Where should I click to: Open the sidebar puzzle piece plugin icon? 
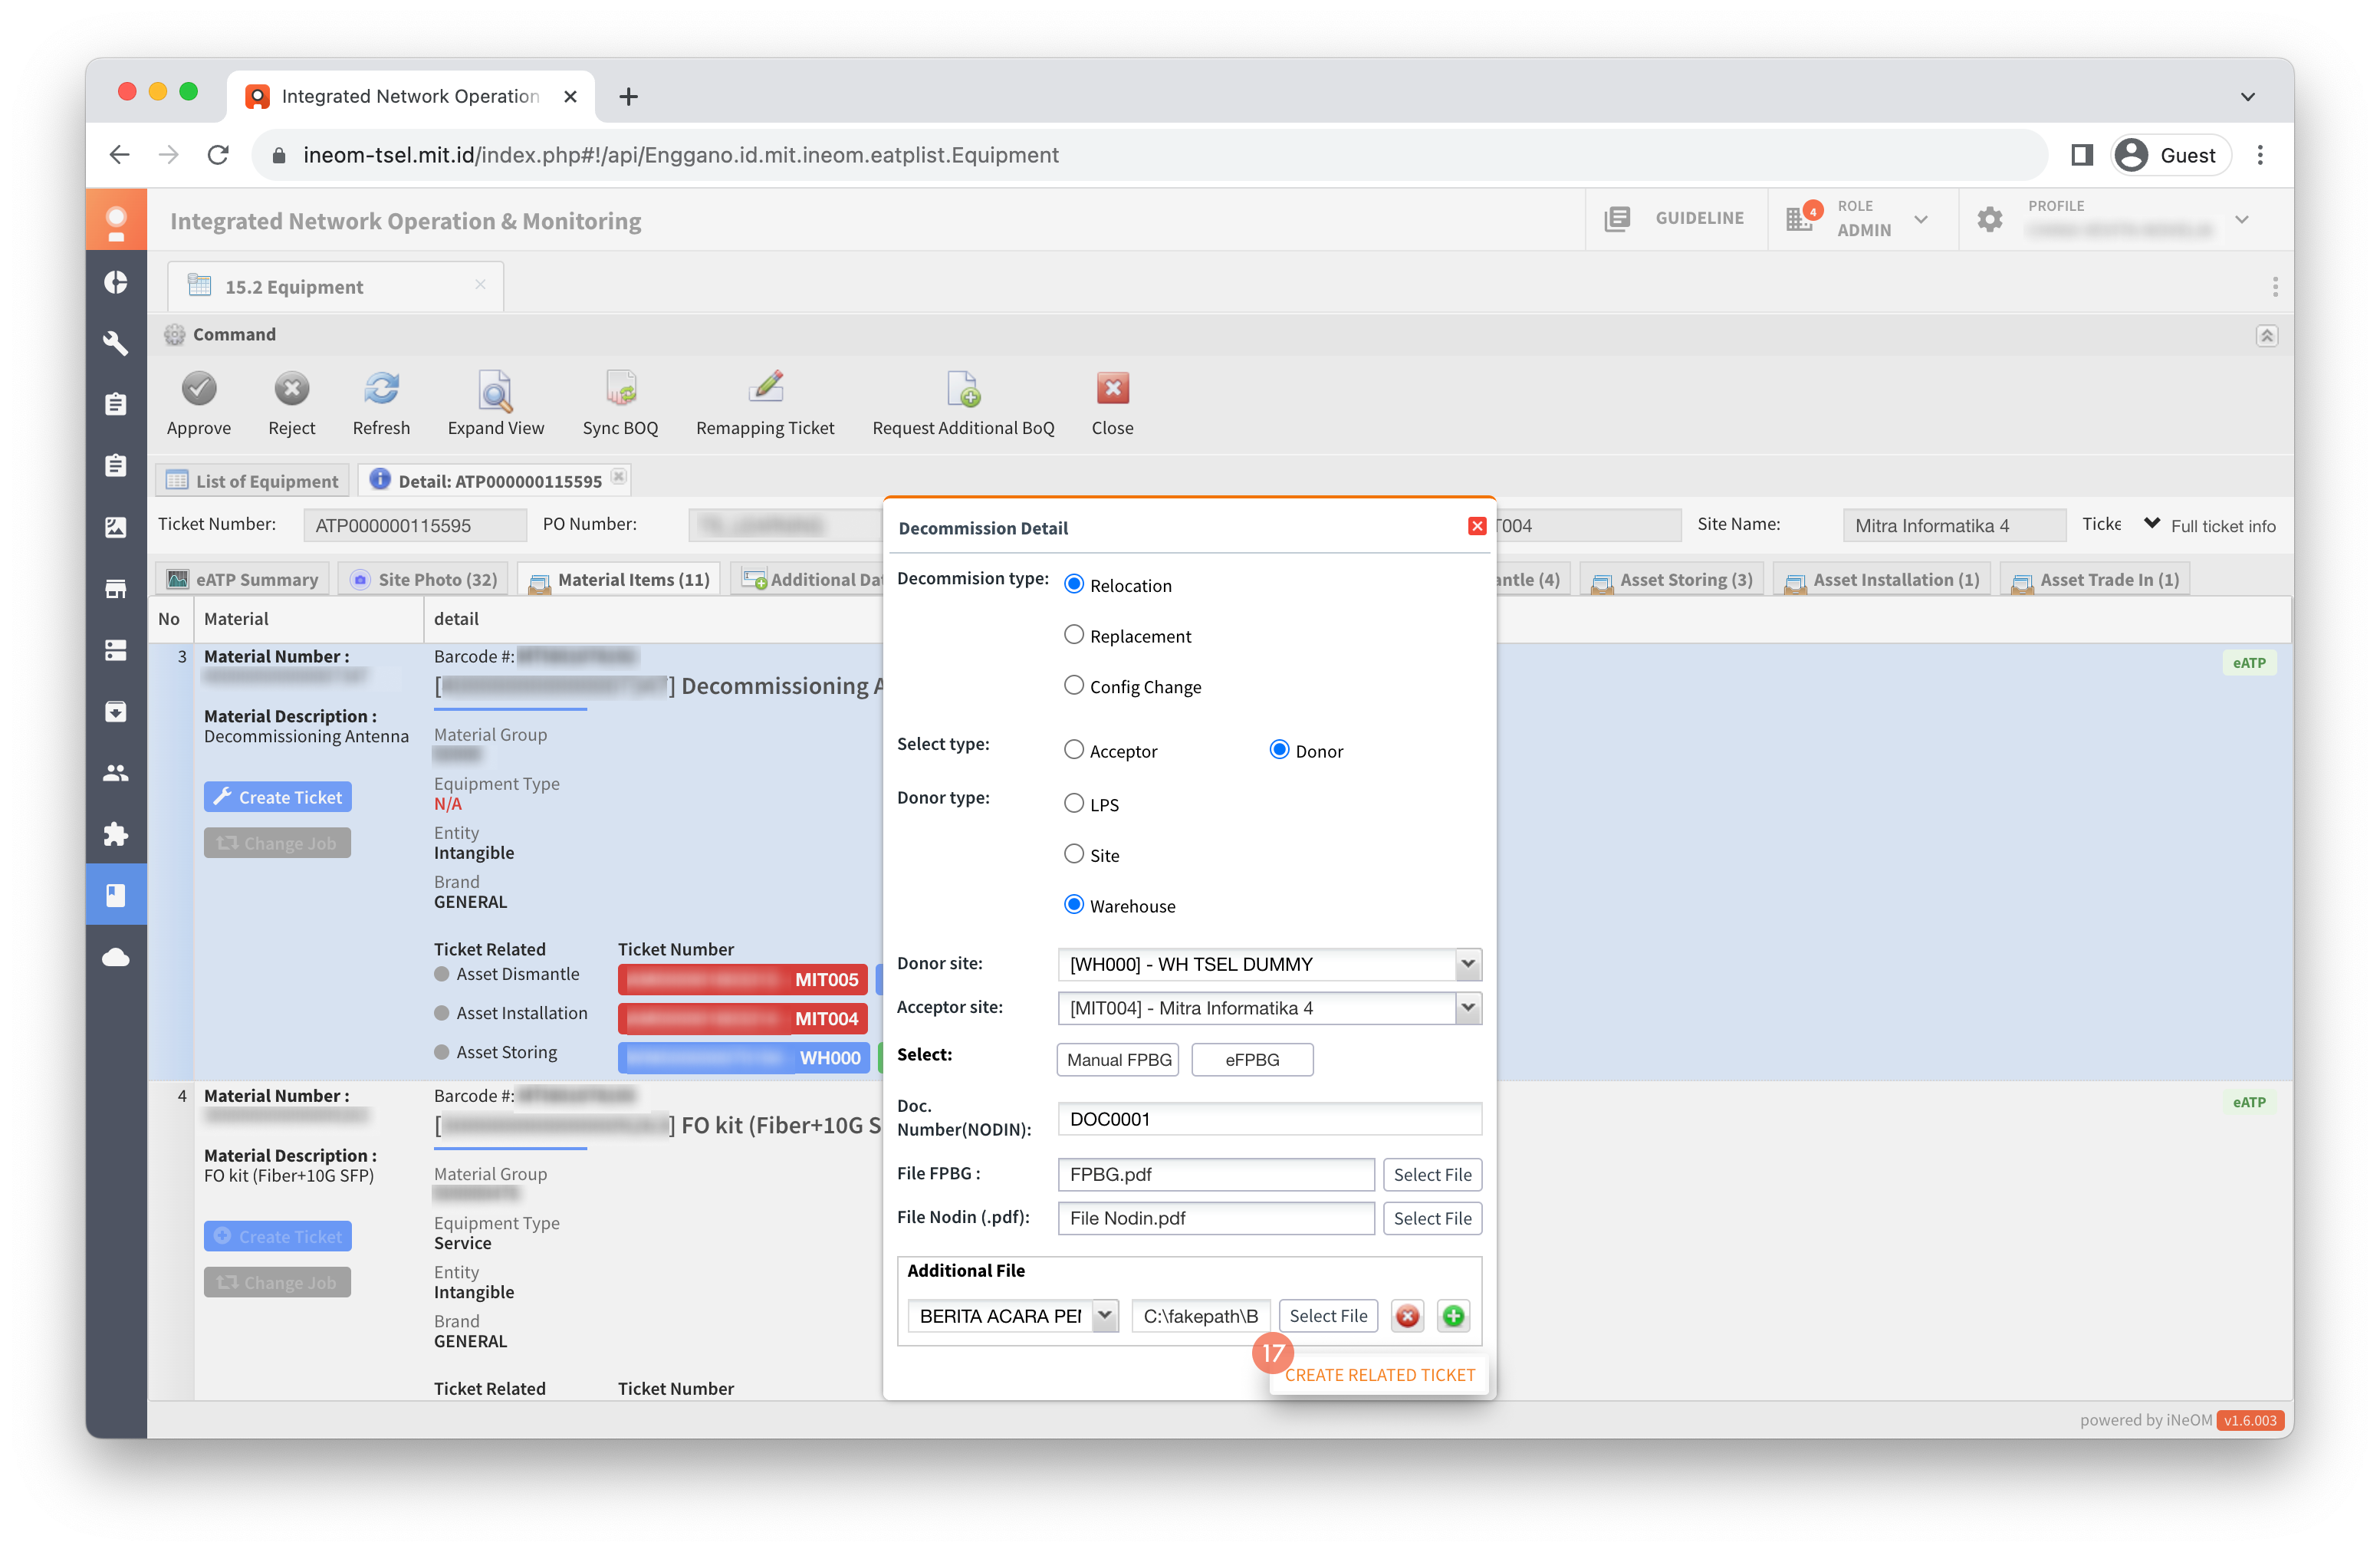(x=116, y=834)
